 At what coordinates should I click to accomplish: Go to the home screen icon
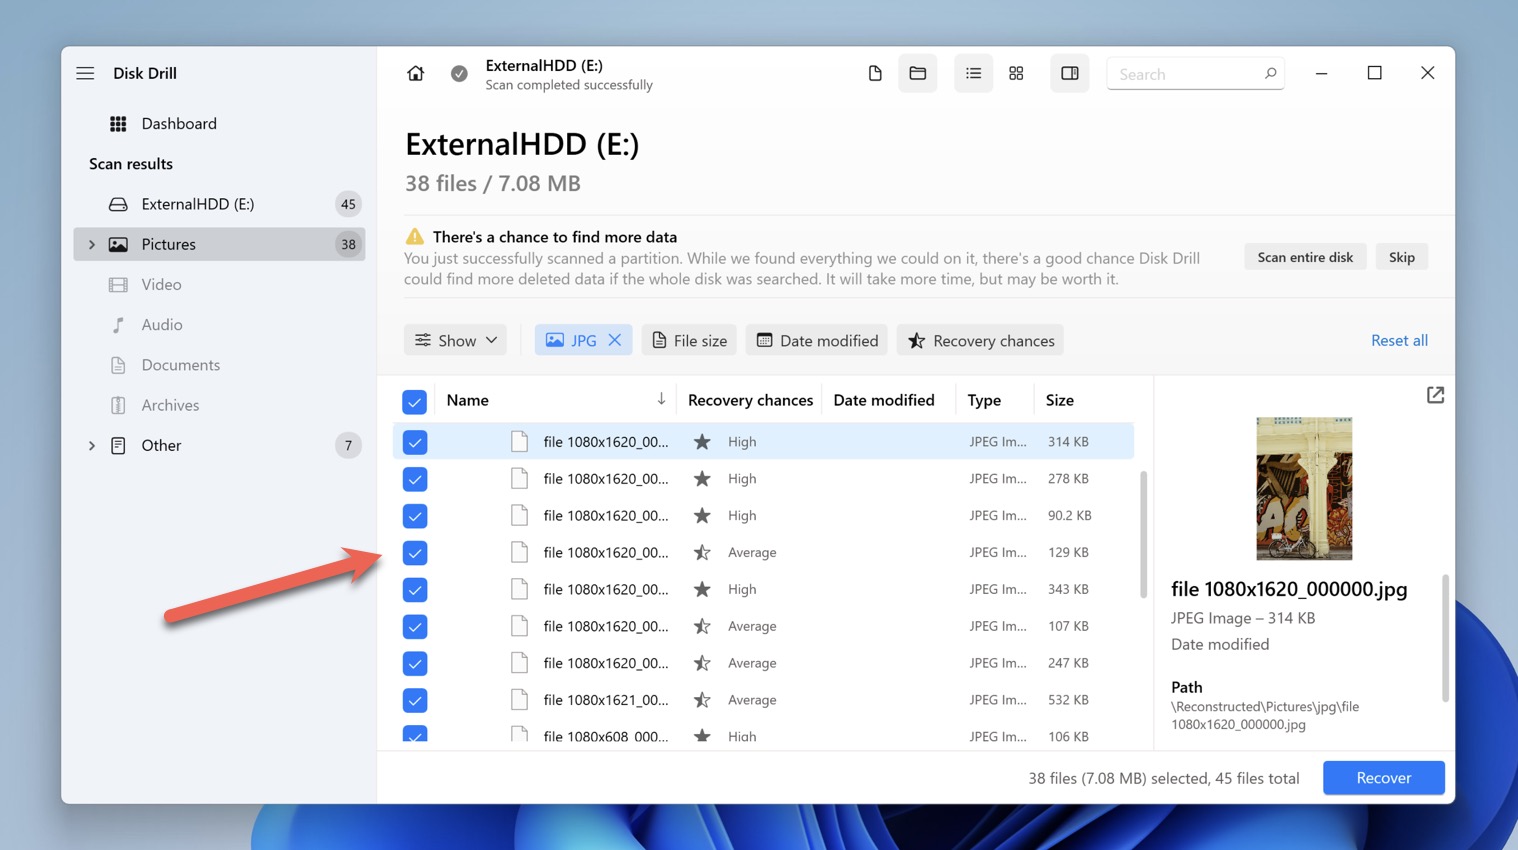[x=415, y=73]
